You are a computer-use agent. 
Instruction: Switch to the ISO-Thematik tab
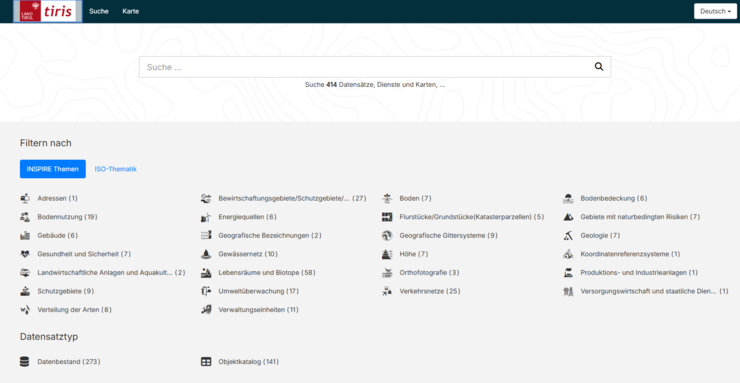(x=116, y=169)
